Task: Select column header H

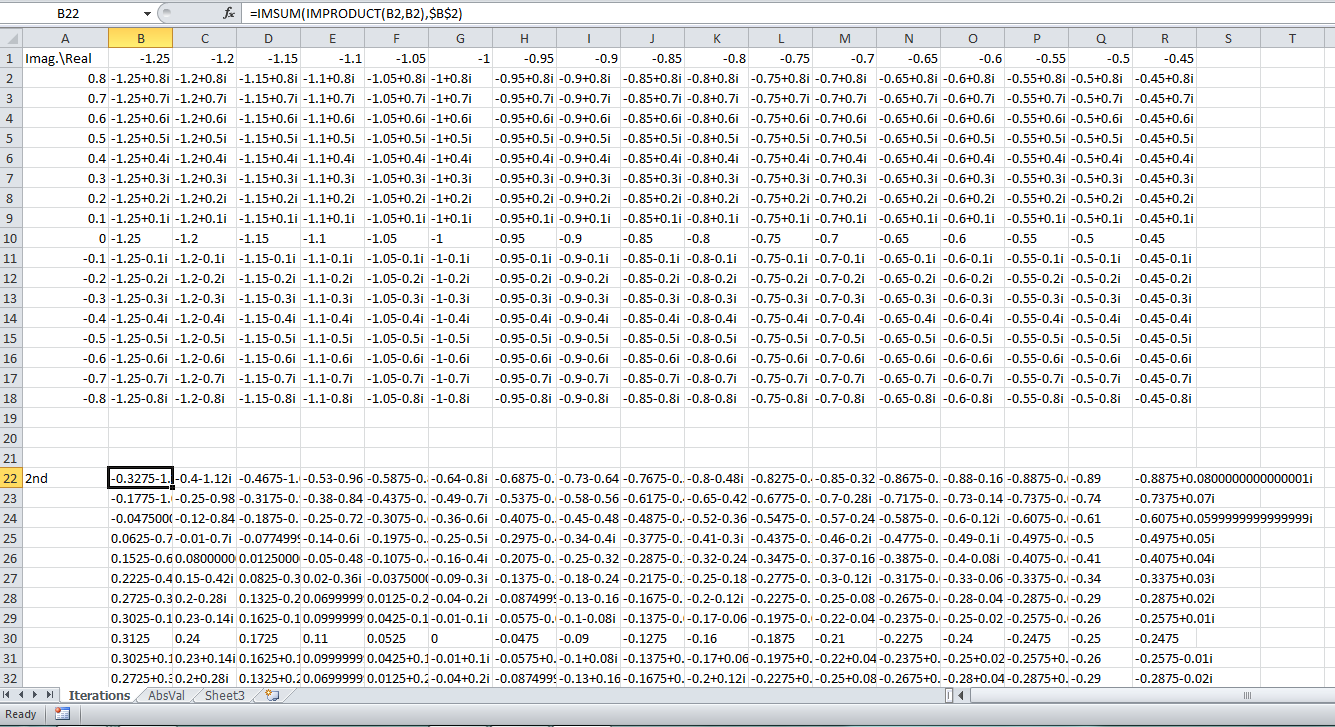Action: [523, 37]
